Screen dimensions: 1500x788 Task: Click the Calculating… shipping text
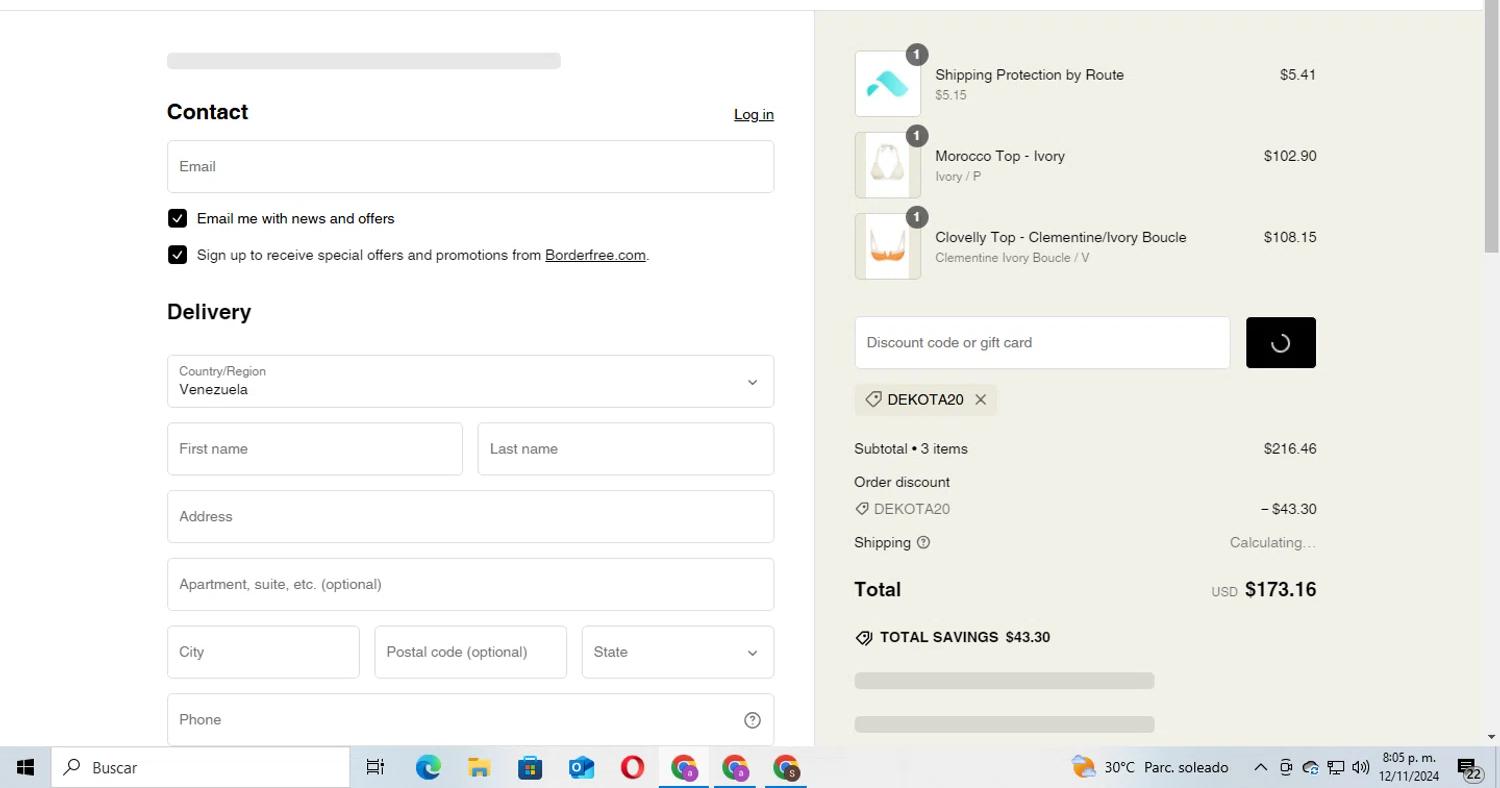[x=1273, y=543]
